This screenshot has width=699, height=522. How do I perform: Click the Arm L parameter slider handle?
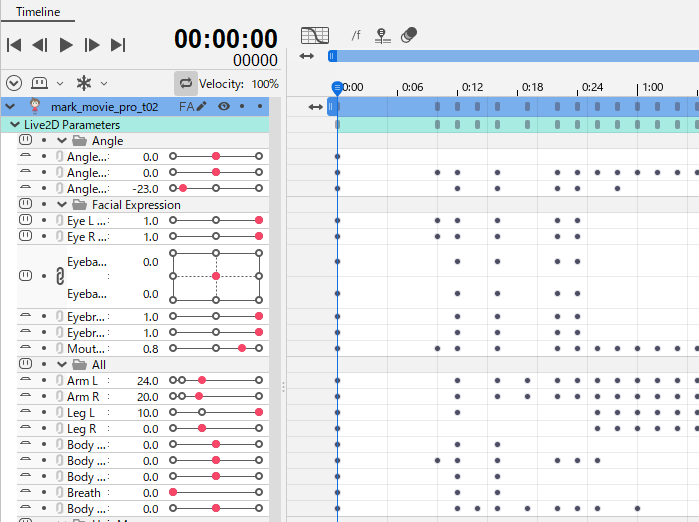pyautogui.click(x=202, y=380)
